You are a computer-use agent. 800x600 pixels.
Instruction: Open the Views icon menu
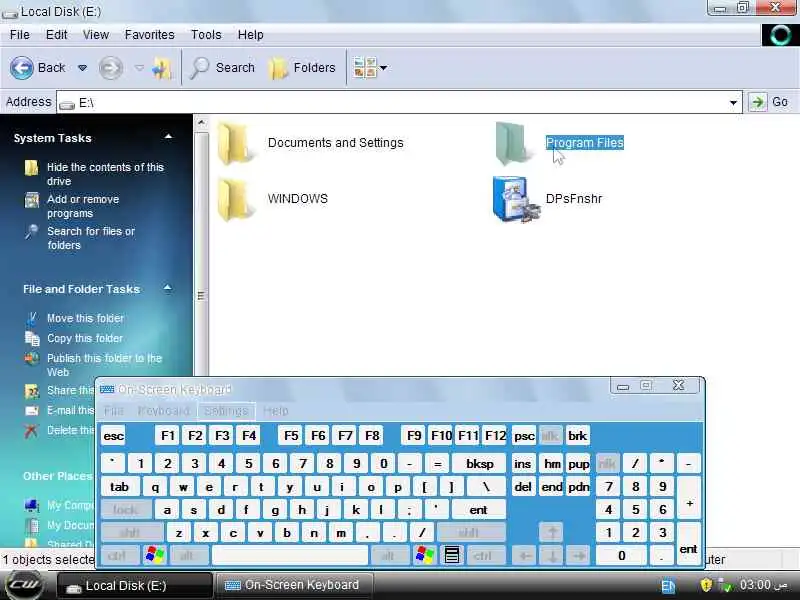point(370,68)
